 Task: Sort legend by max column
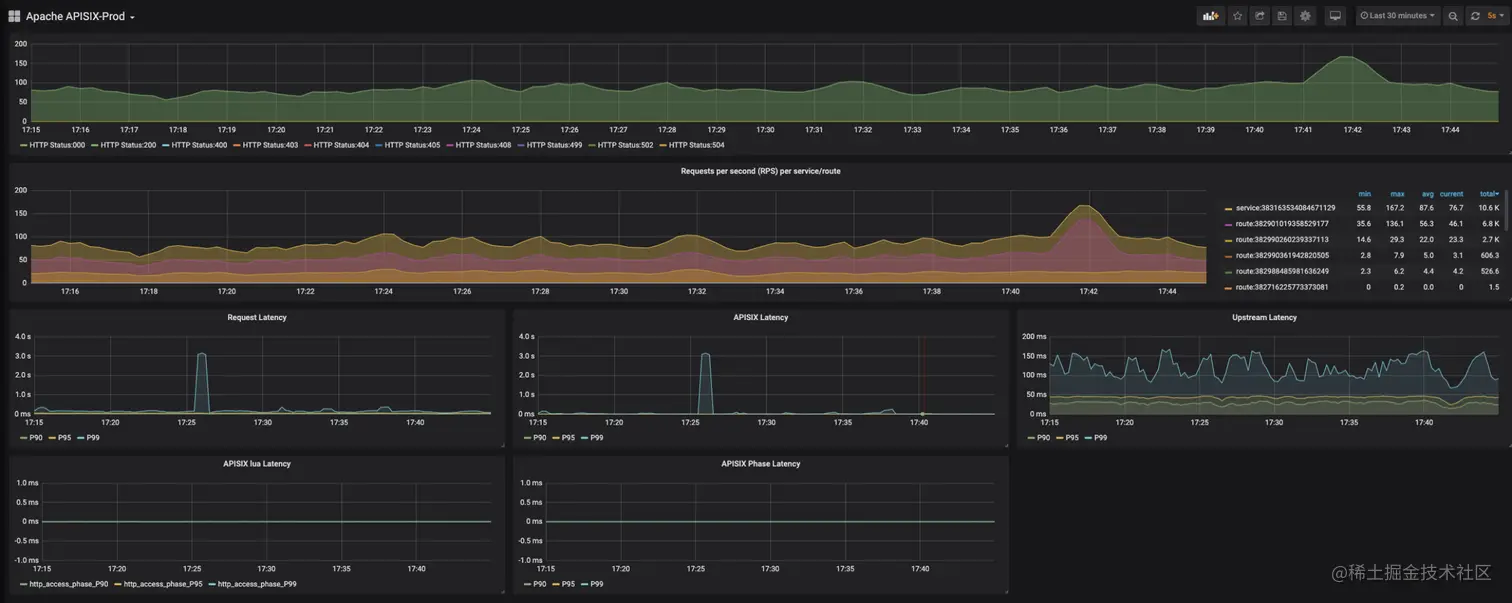(1397, 194)
